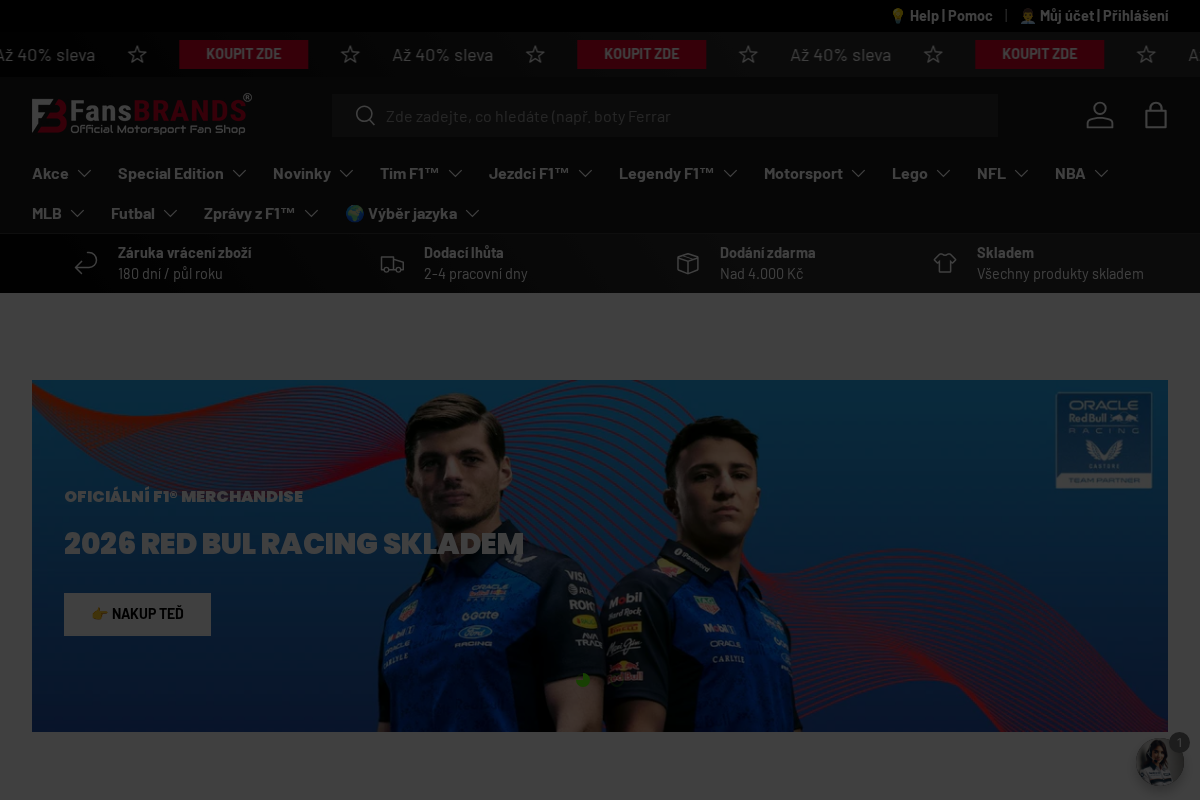Click the package icon for Dodání zdarma

pyautogui.click(x=688, y=263)
